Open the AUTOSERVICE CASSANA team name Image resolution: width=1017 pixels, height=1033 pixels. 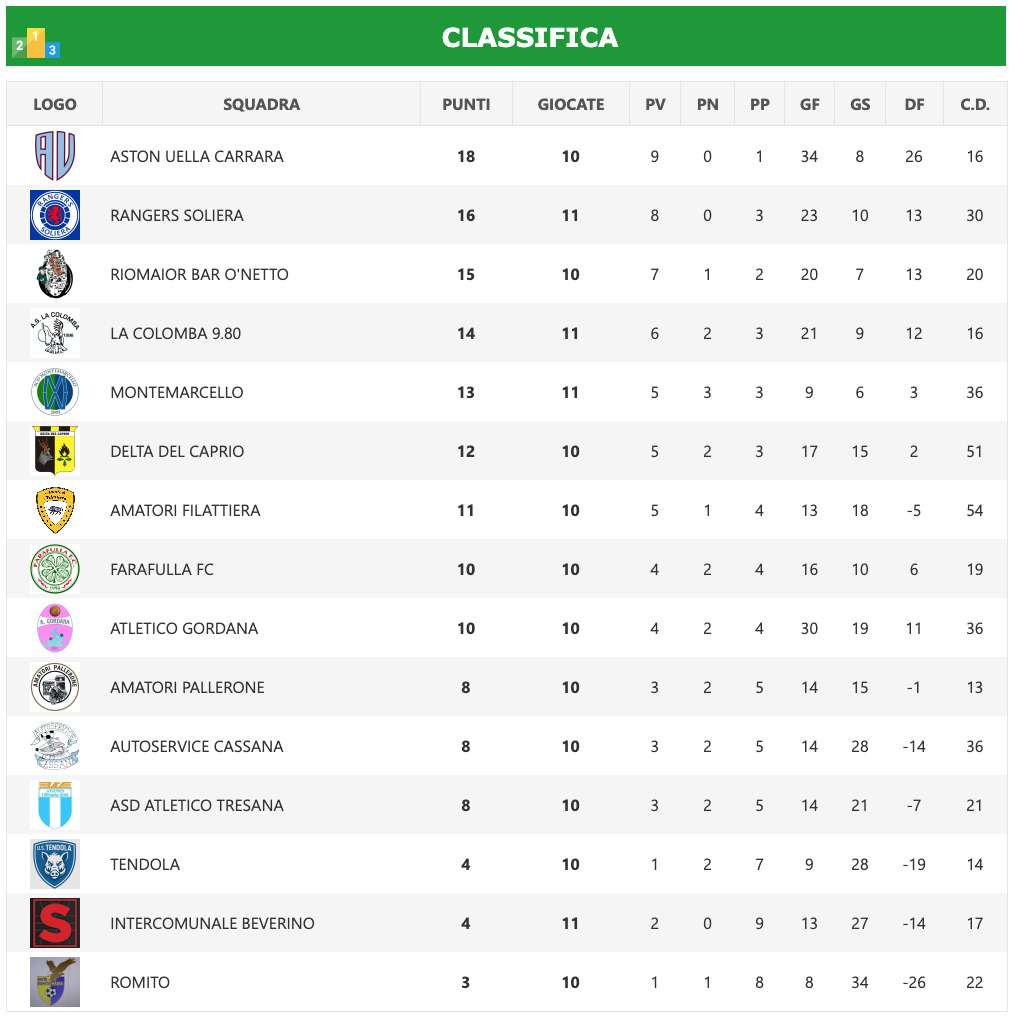197,746
